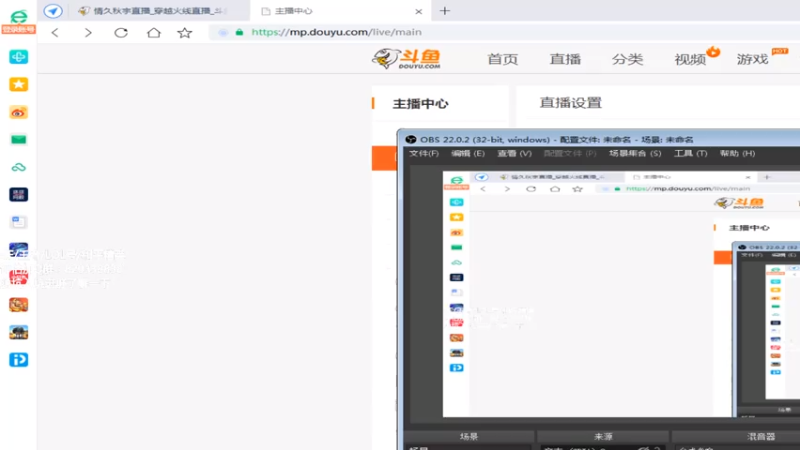Select 主播中心 in the Douyu page sidebar
Image resolution: width=800 pixels, height=450 pixels.
pos(420,104)
